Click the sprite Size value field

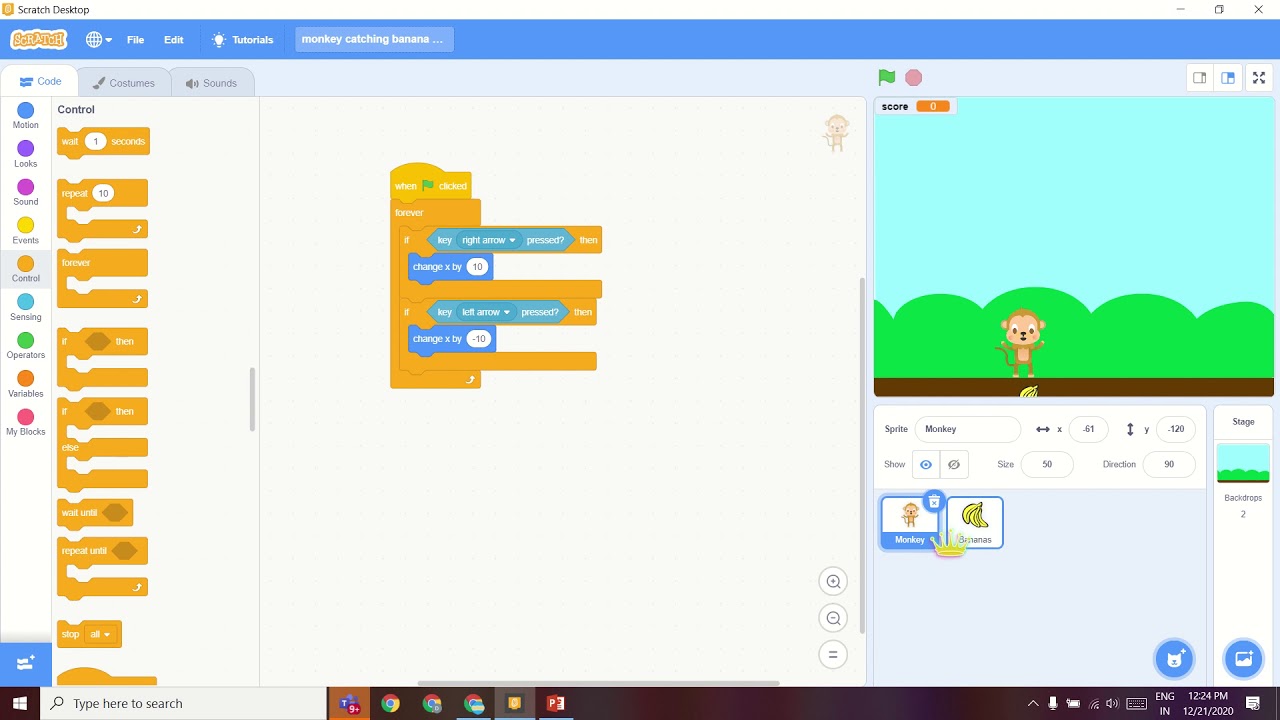pyautogui.click(x=1046, y=464)
